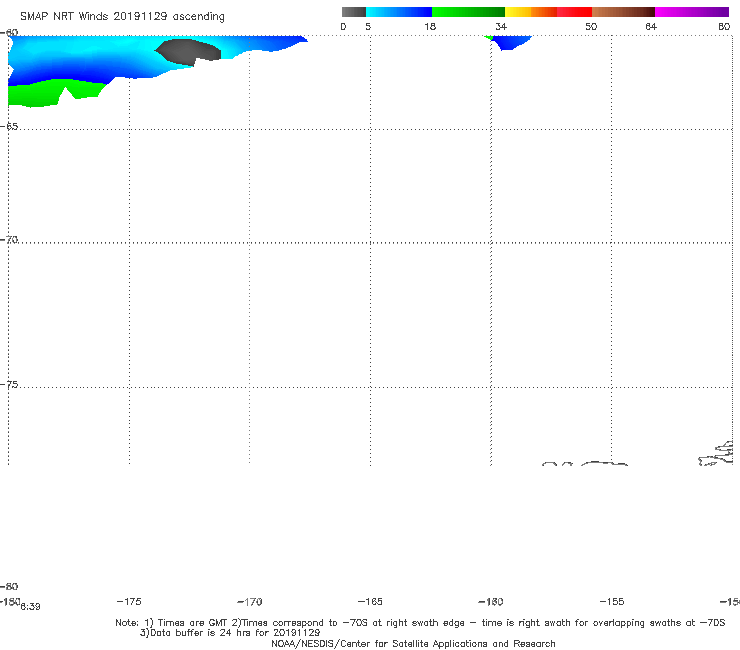Click the latitude label "-75"
The width and height of the screenshot is (740, 650).
[9, 385]
